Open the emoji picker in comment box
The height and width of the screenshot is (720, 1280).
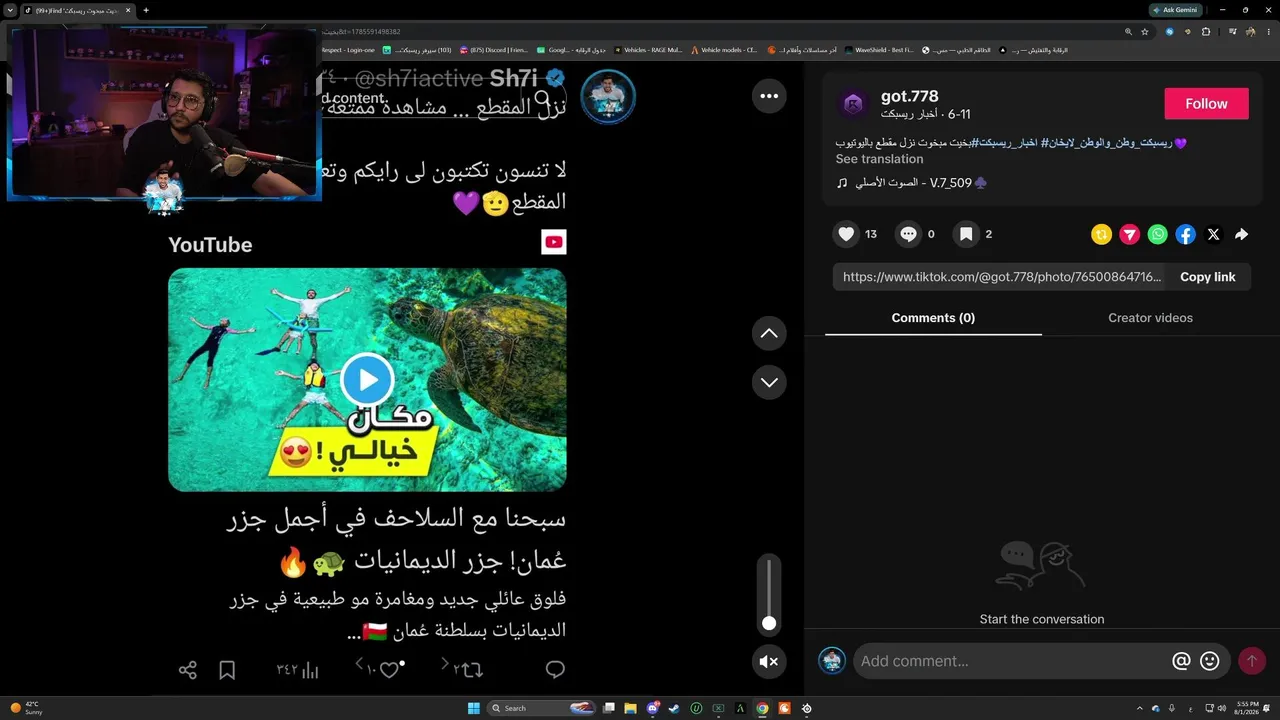tap(1209, 661)
